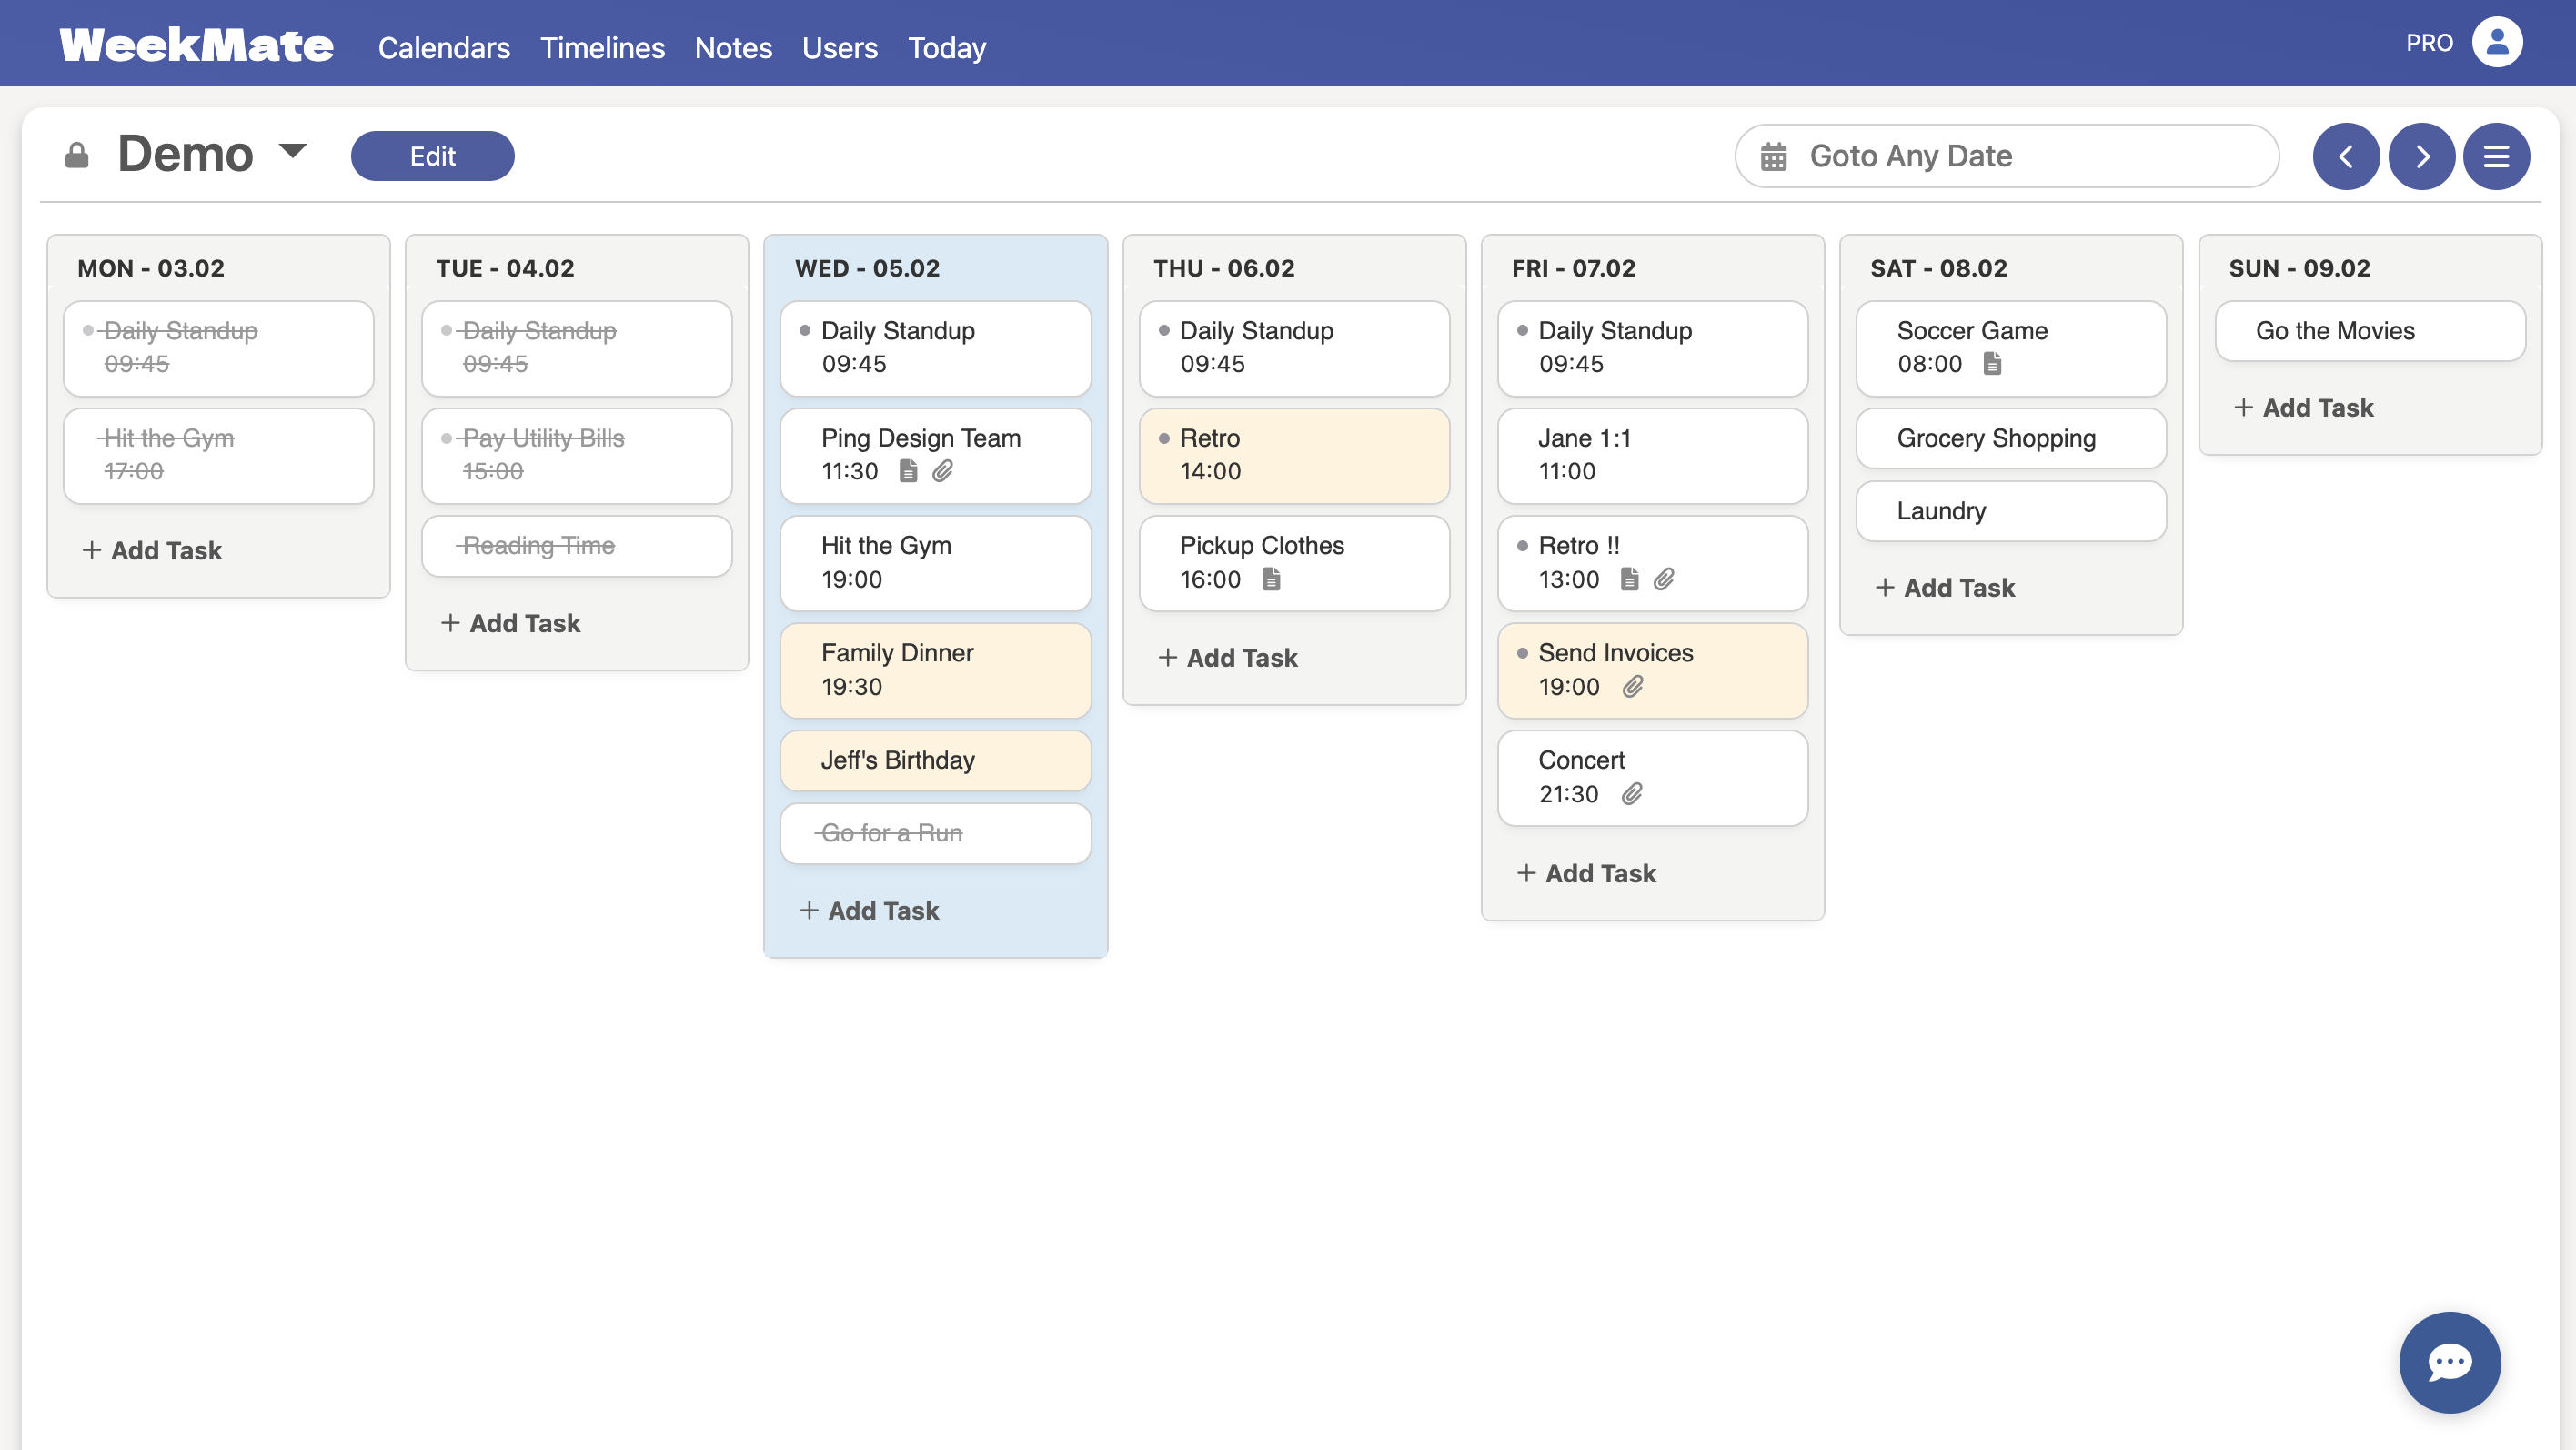Image resolution: width=2576 pixels, height=1450 pixels.
Task: Open note icon on Soccer Game
Action: click(x=1992, y=364)
